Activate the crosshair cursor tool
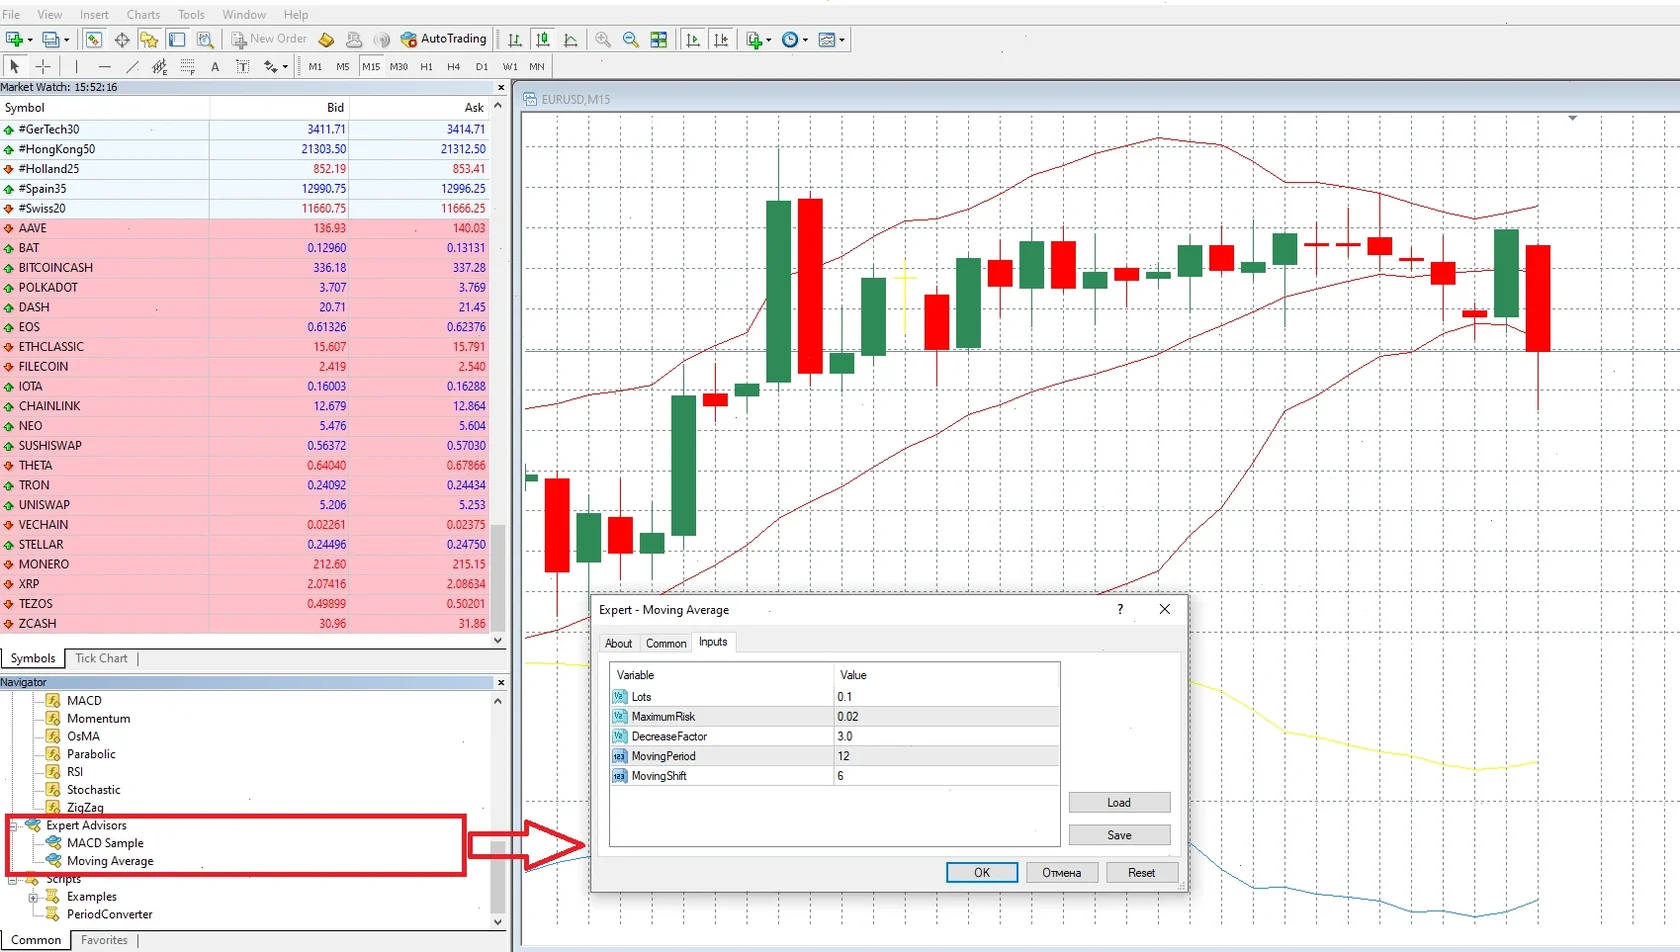Screen dimensions: 1680x952 42,66
